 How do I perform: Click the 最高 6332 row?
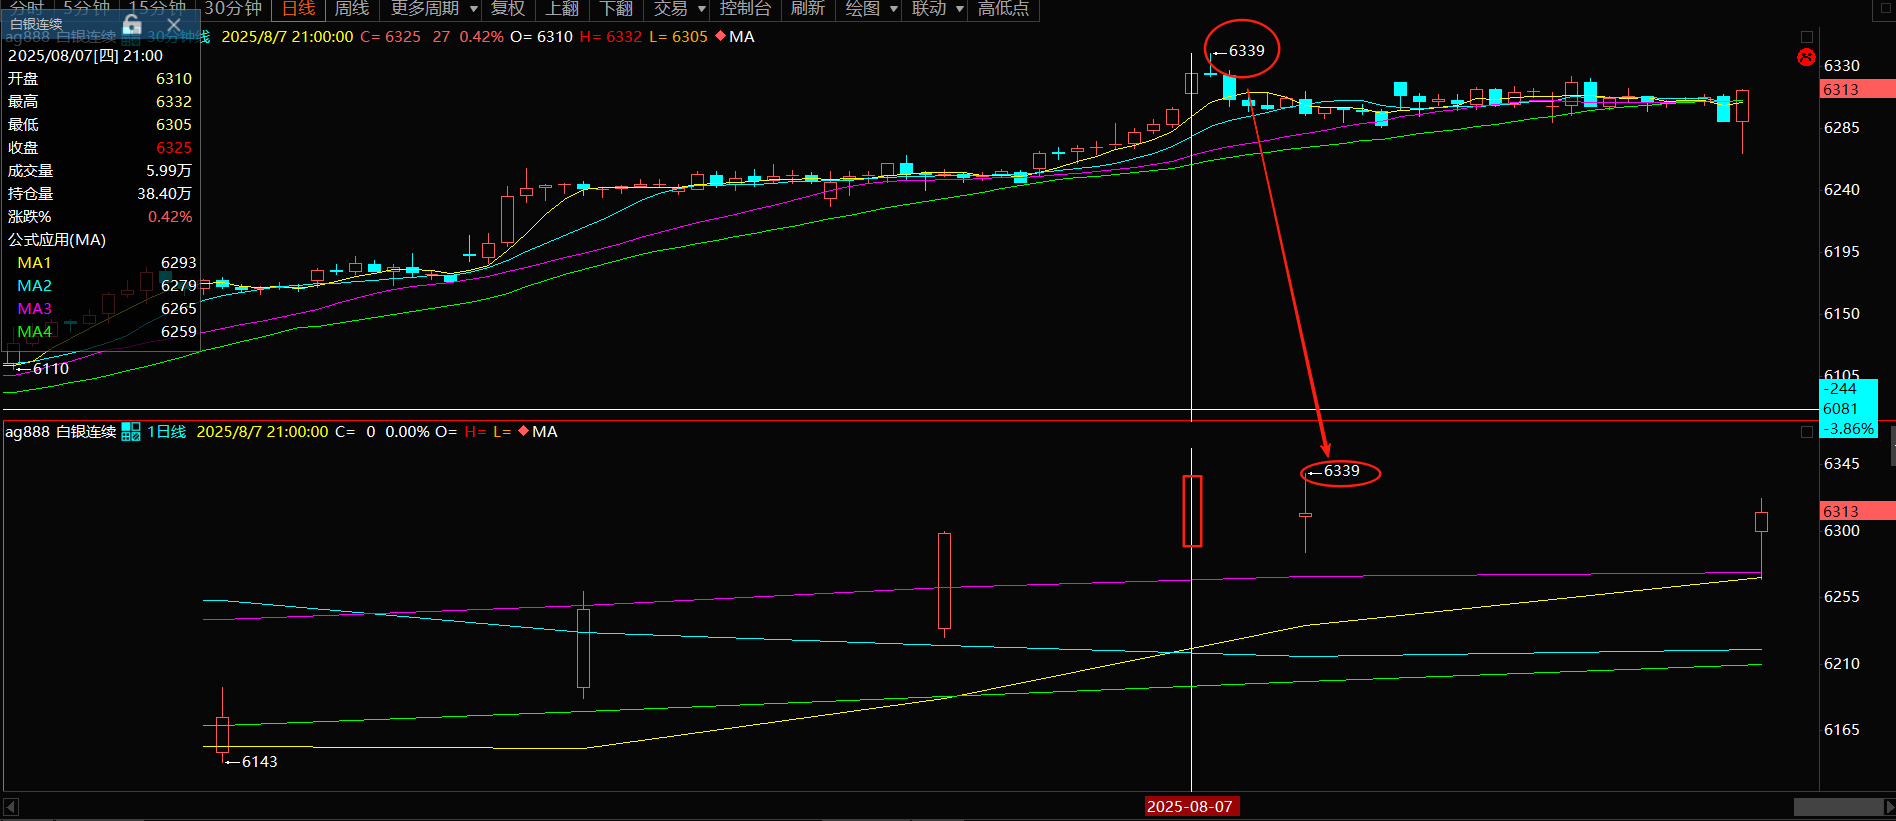pos(100,102)
